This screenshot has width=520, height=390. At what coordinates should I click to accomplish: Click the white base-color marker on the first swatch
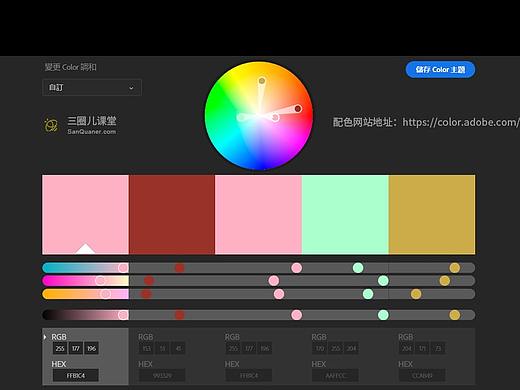point(85,249)
